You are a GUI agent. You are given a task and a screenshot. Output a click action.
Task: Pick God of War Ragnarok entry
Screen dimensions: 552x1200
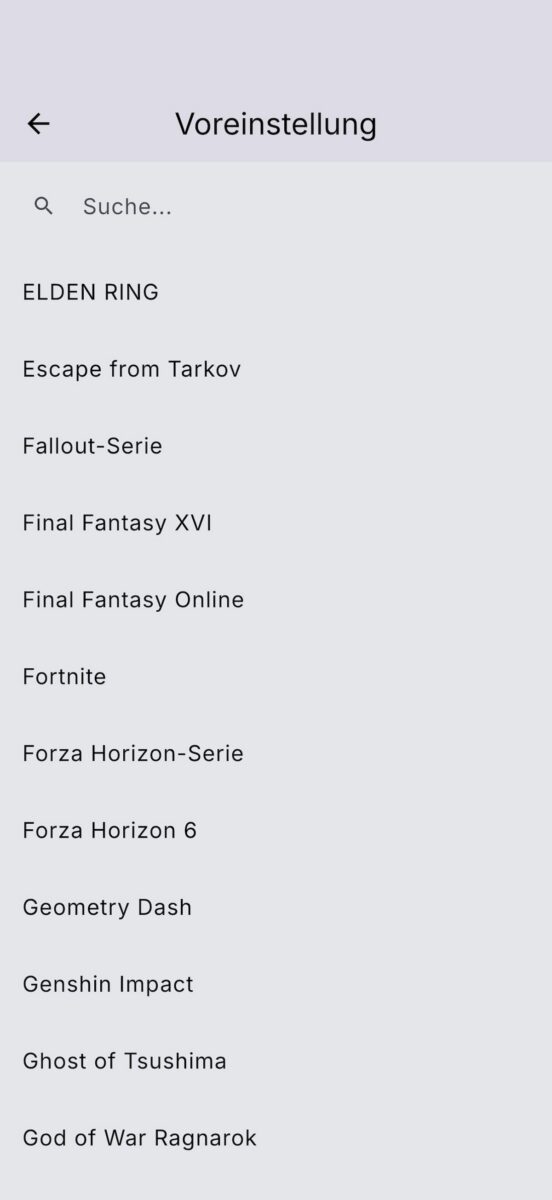coord(276,1139)
